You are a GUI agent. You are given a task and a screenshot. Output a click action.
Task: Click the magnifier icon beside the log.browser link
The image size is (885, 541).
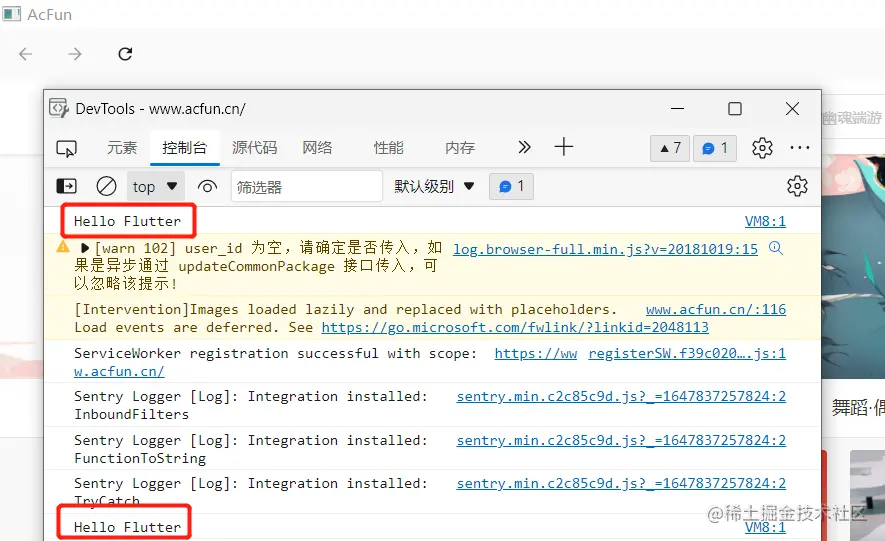coord(776,248)
